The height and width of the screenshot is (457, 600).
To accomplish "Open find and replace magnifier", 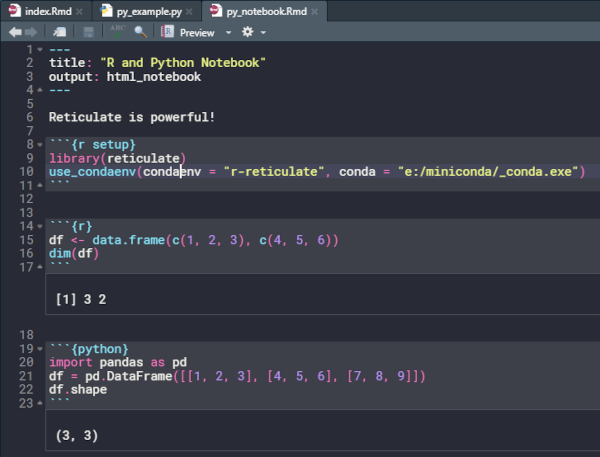I will pos(140,32).
